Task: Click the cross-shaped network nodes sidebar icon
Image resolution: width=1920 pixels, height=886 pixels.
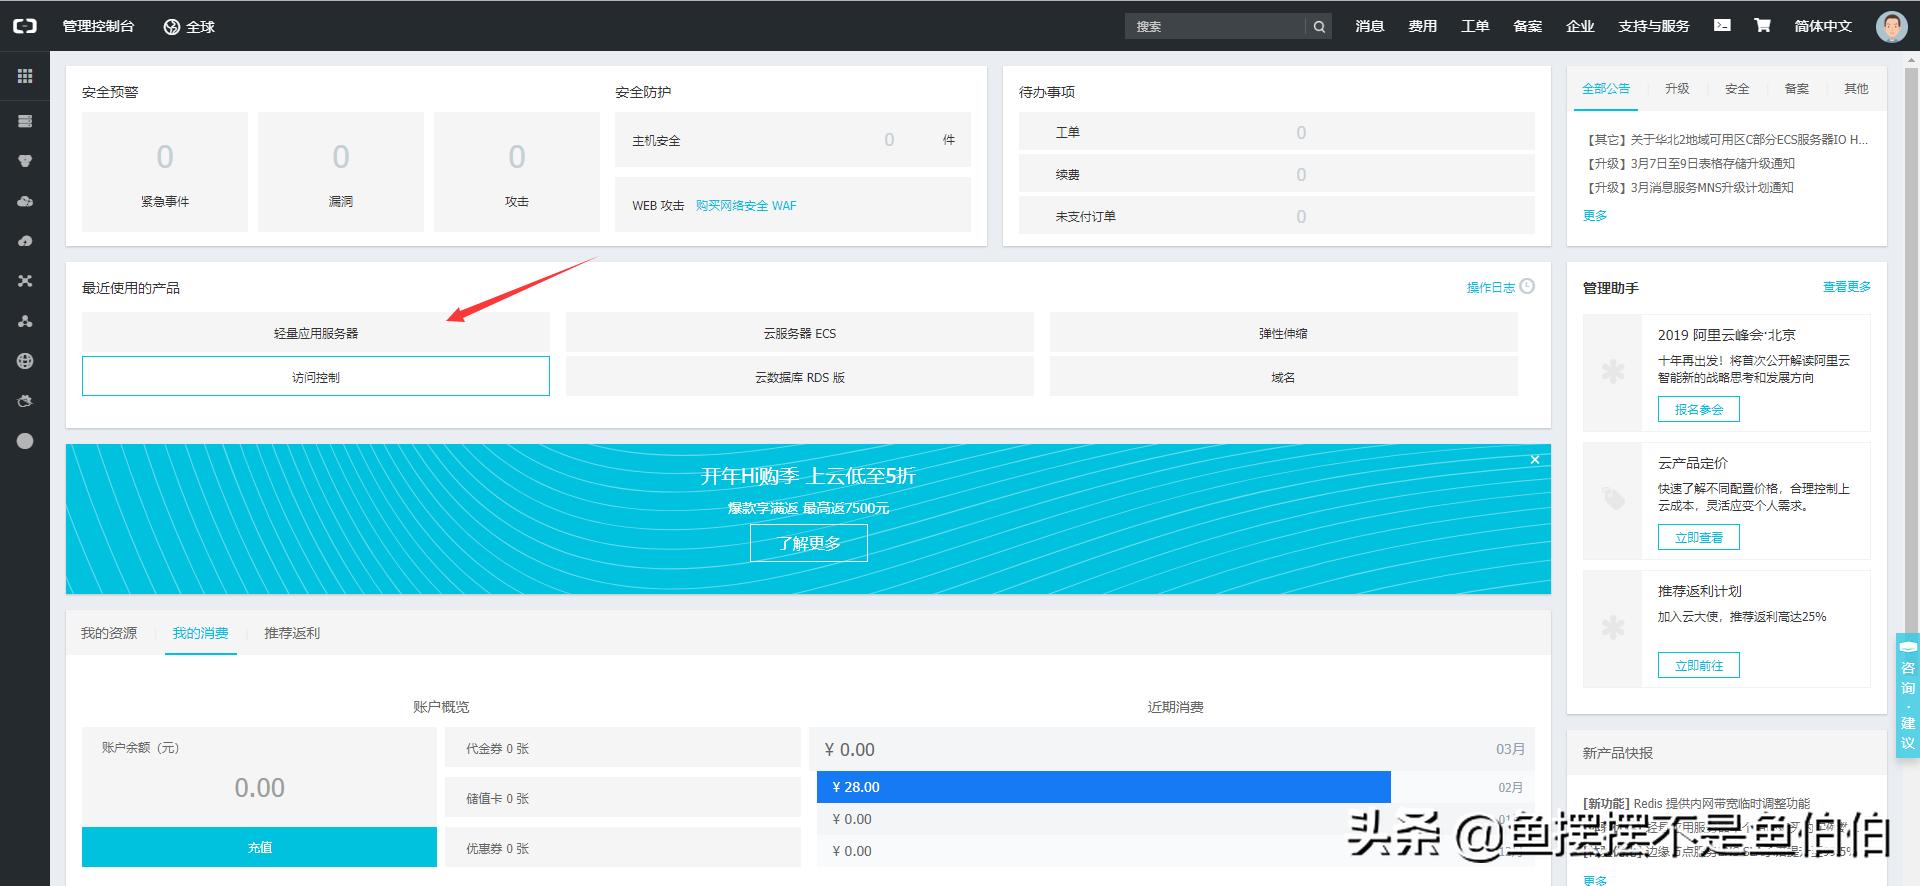Action: tap(25, 281)
